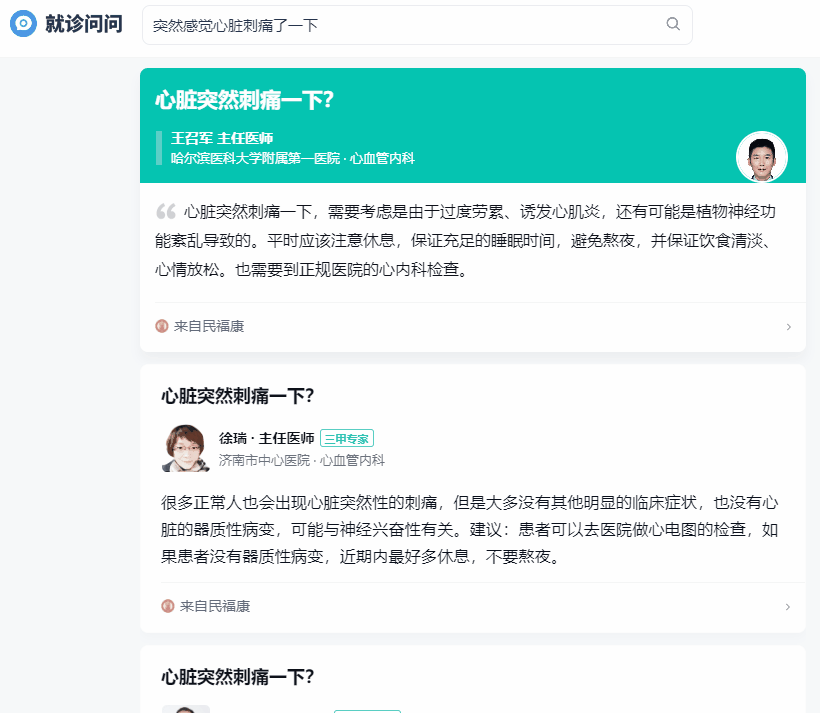
Task: Click doctor name 王召军 主任医师
Action: coord(222,138)
